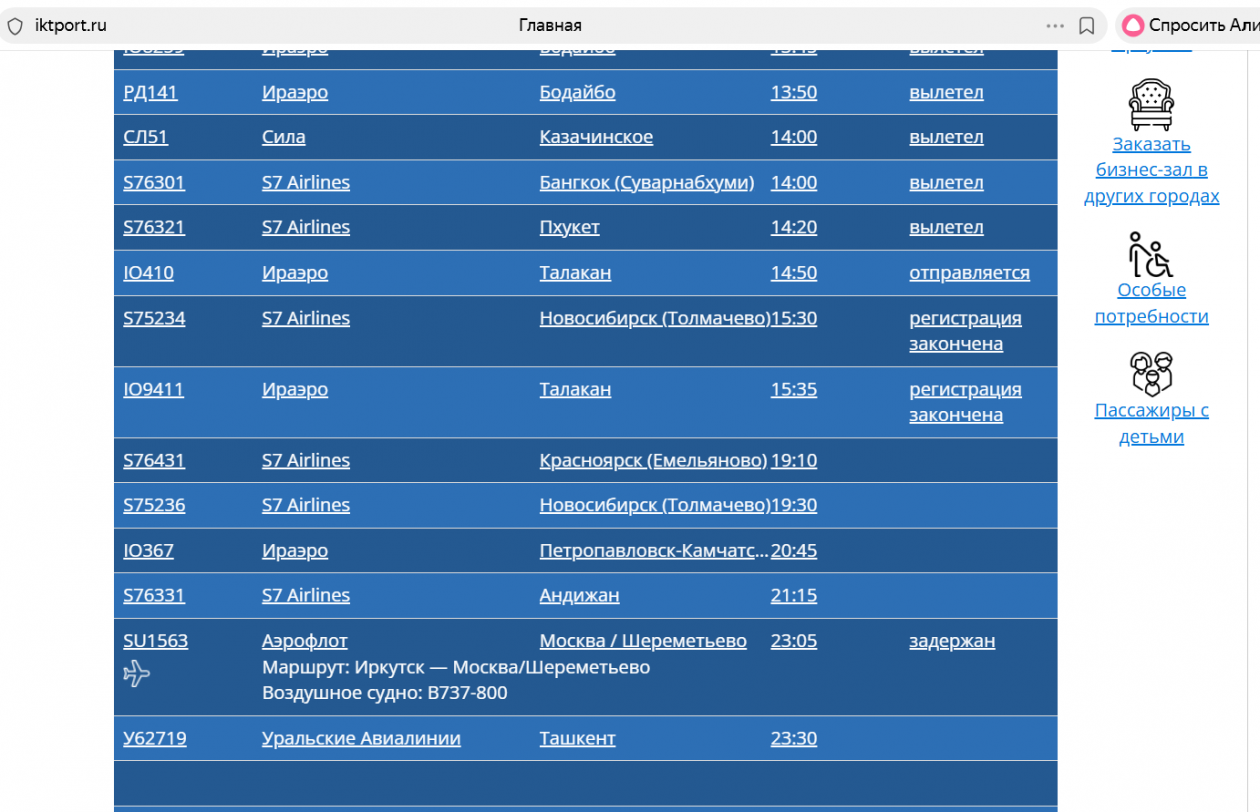
Task: Open flight IO9411 to Талакан
Action: 153,390
